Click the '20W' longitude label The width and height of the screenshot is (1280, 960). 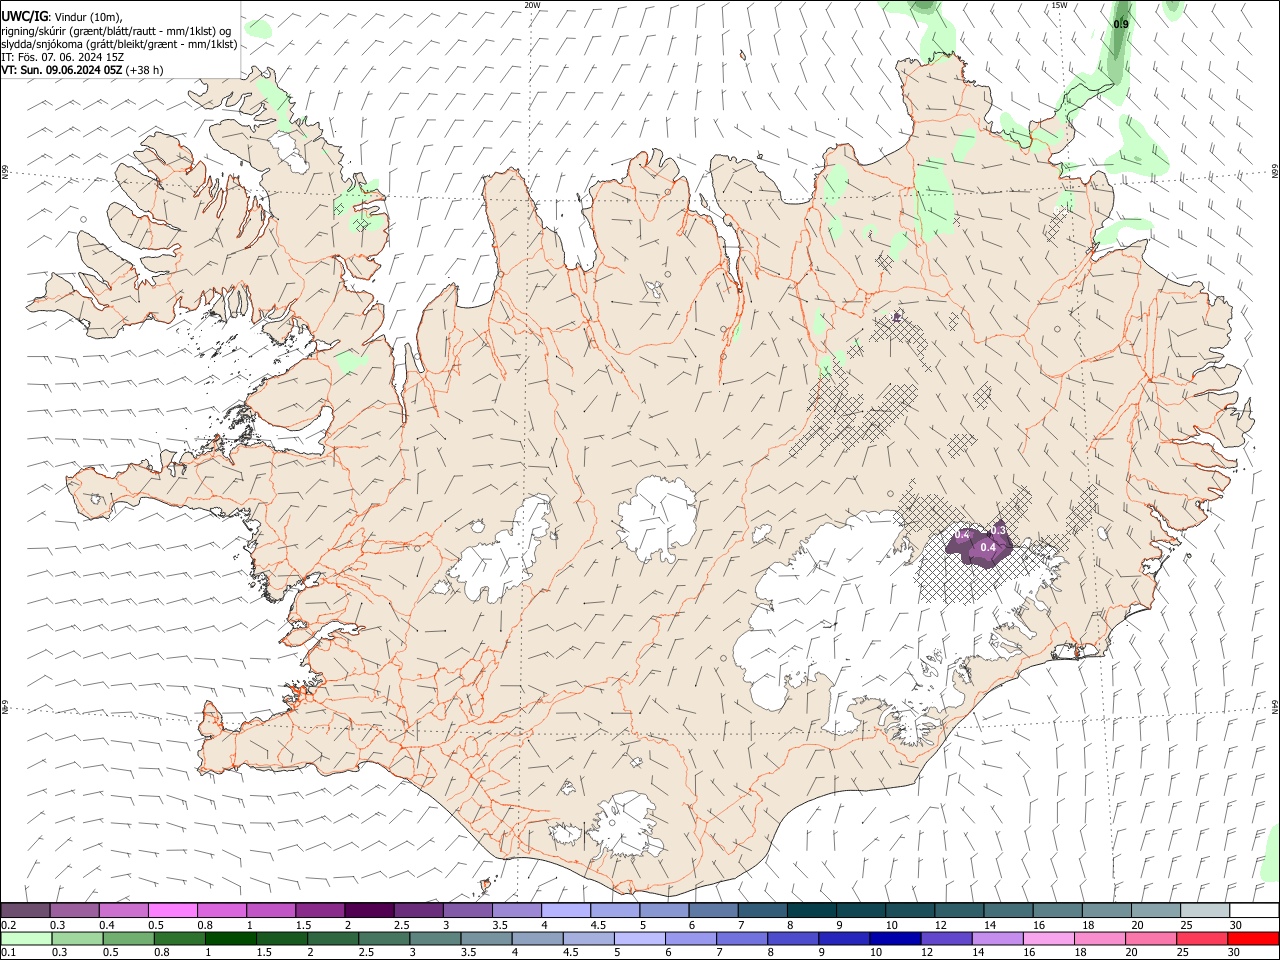(532, 5)
